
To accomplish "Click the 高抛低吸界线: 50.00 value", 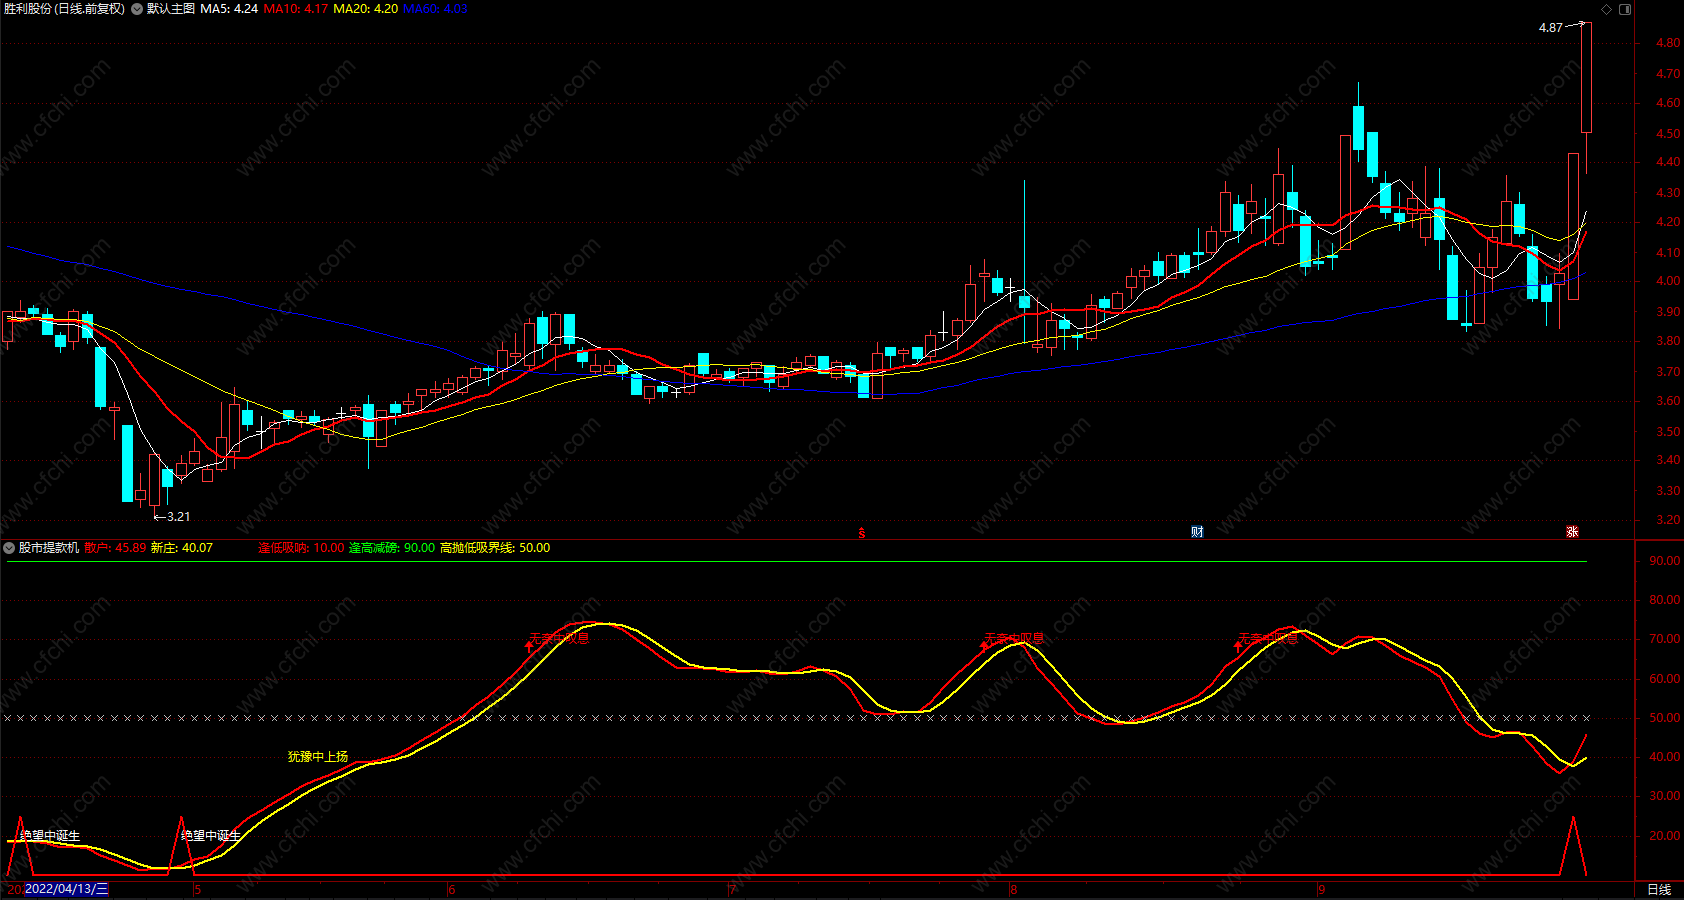I will pyautogui.click(x=495, y=548).
